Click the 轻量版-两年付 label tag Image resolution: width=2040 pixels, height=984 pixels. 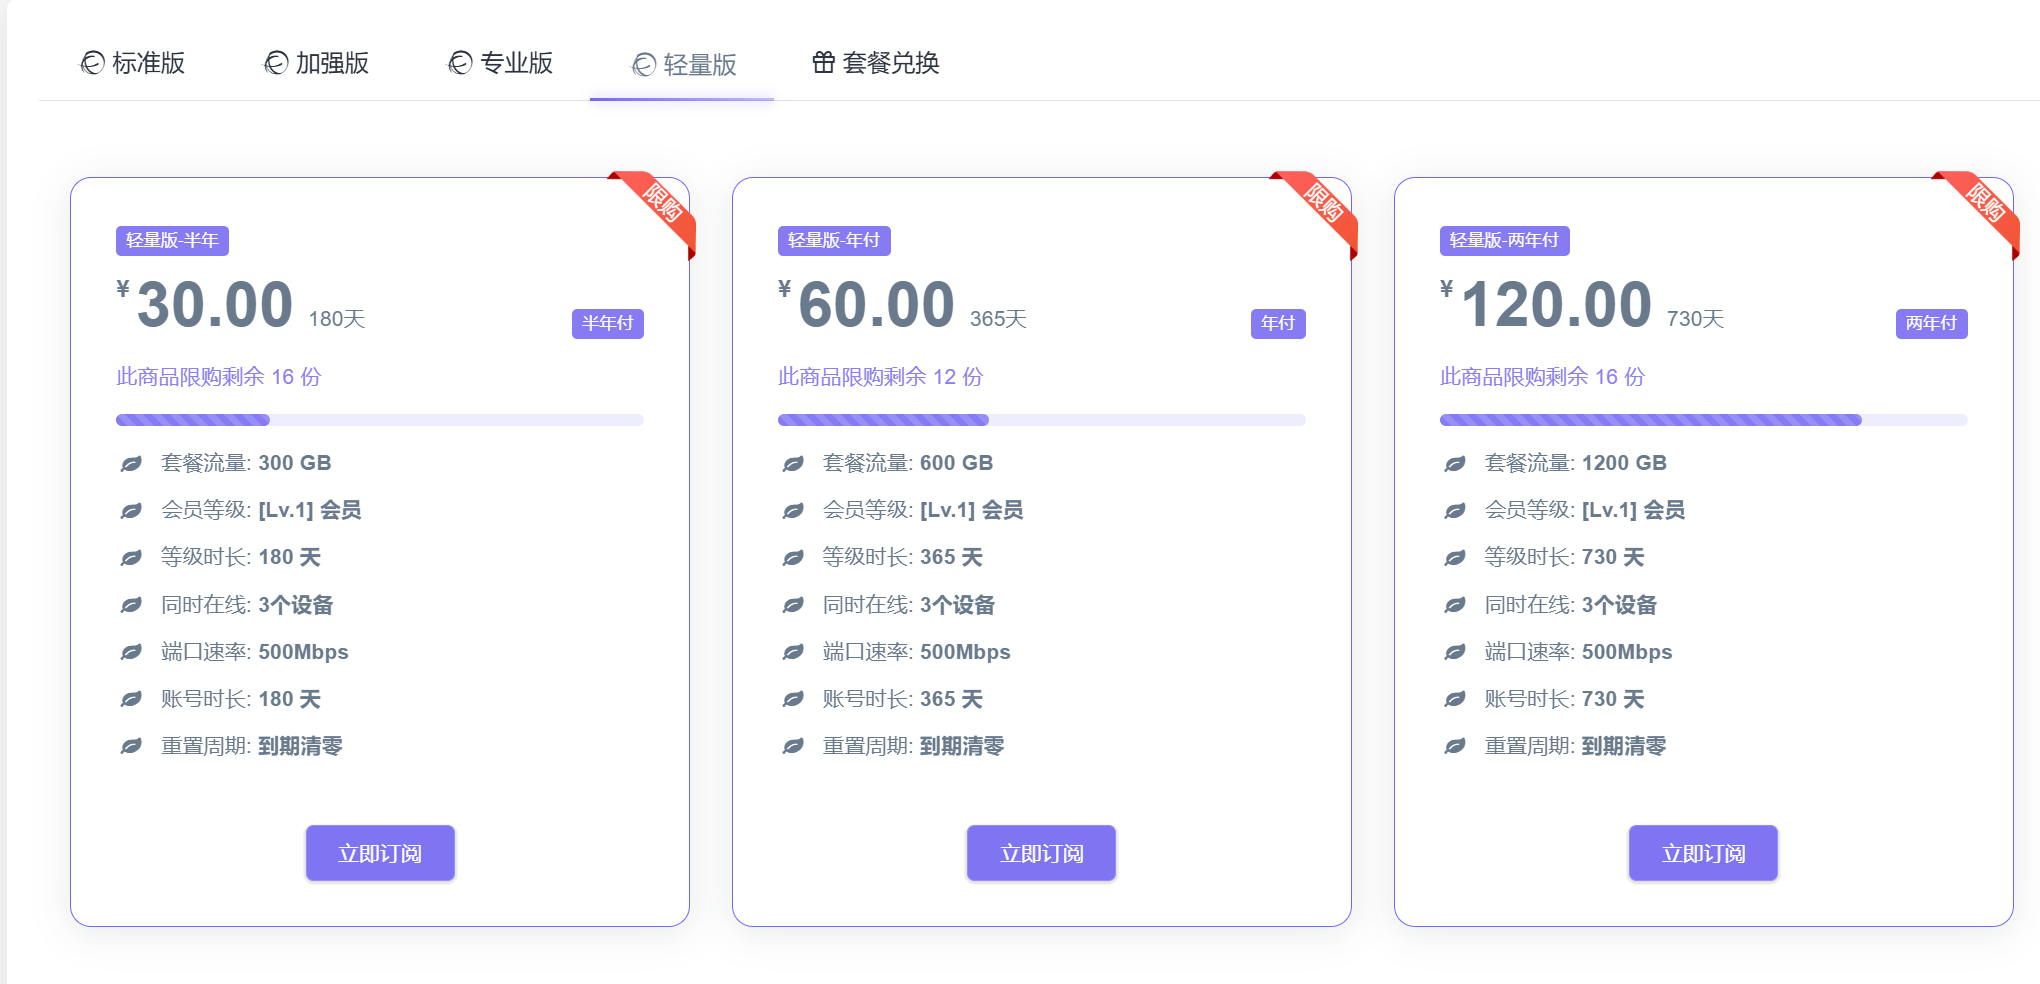tap(1504, 241)
